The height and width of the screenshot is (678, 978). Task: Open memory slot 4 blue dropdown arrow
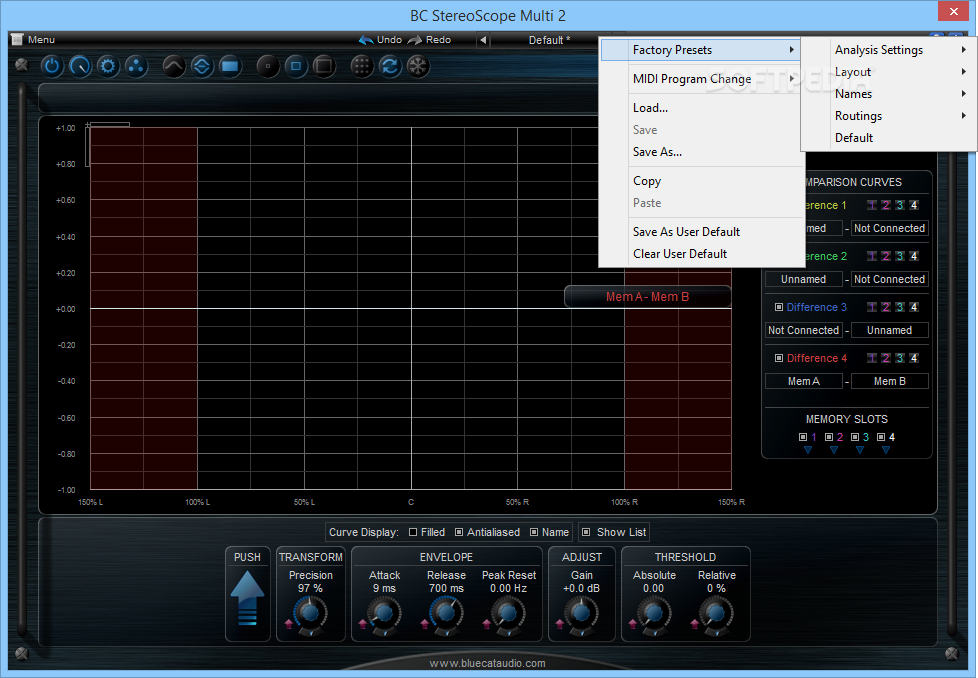[x=886, y=450]
